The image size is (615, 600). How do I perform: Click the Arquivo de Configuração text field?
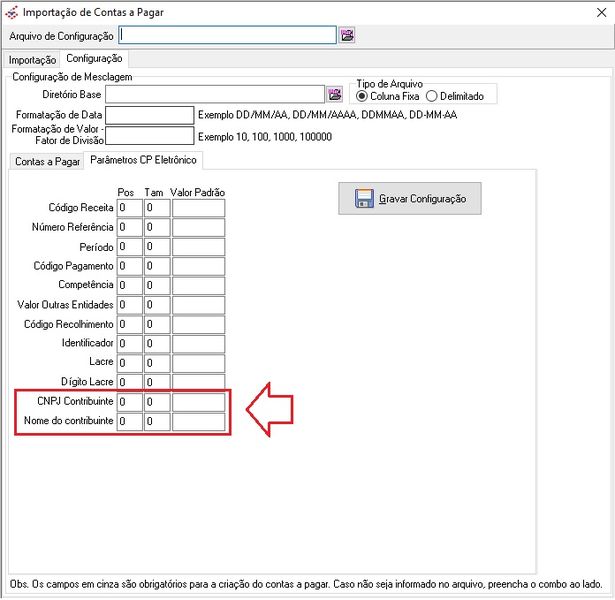[x=227, y=35]
